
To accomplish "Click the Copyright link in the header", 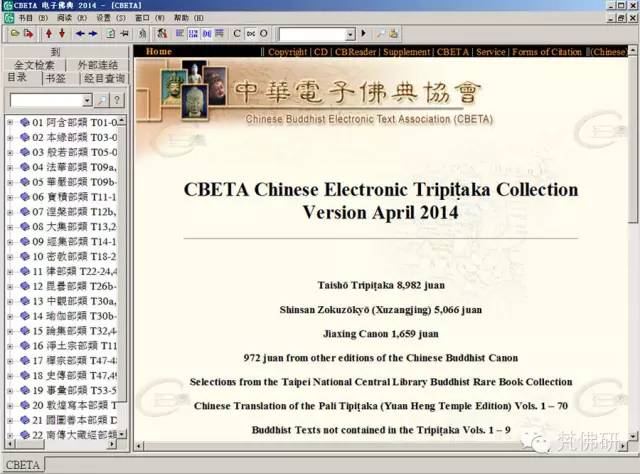I will pyautogui.click(x=287, y=51).
